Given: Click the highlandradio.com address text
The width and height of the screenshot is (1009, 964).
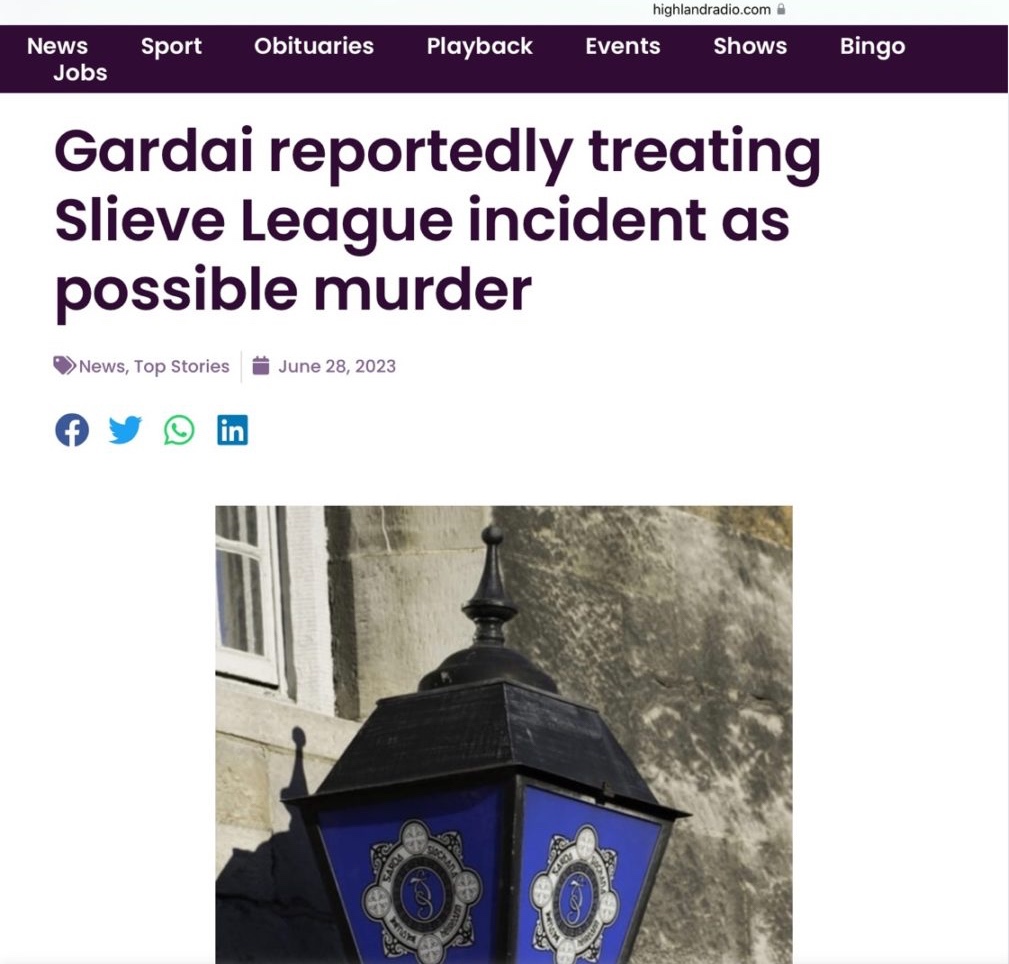Looking at the screenshot, I should (x=711, y=10).
